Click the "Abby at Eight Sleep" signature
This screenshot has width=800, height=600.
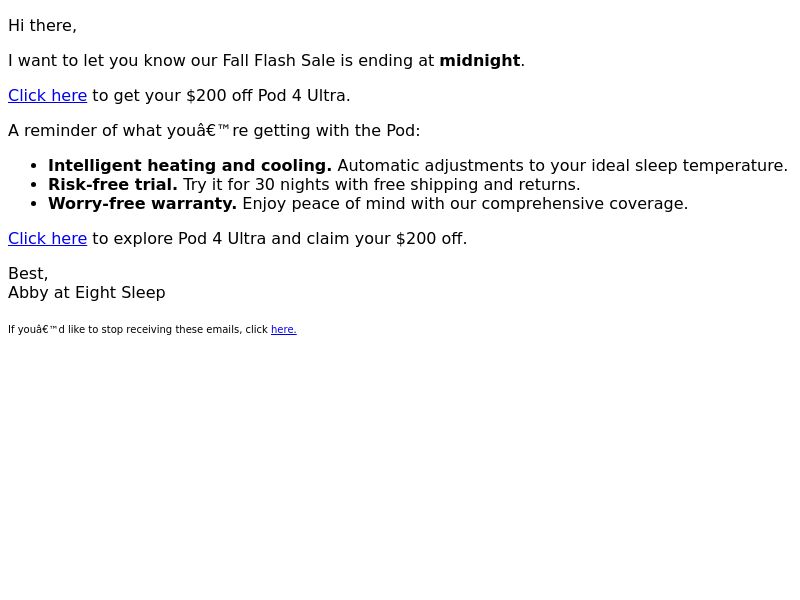87,292
